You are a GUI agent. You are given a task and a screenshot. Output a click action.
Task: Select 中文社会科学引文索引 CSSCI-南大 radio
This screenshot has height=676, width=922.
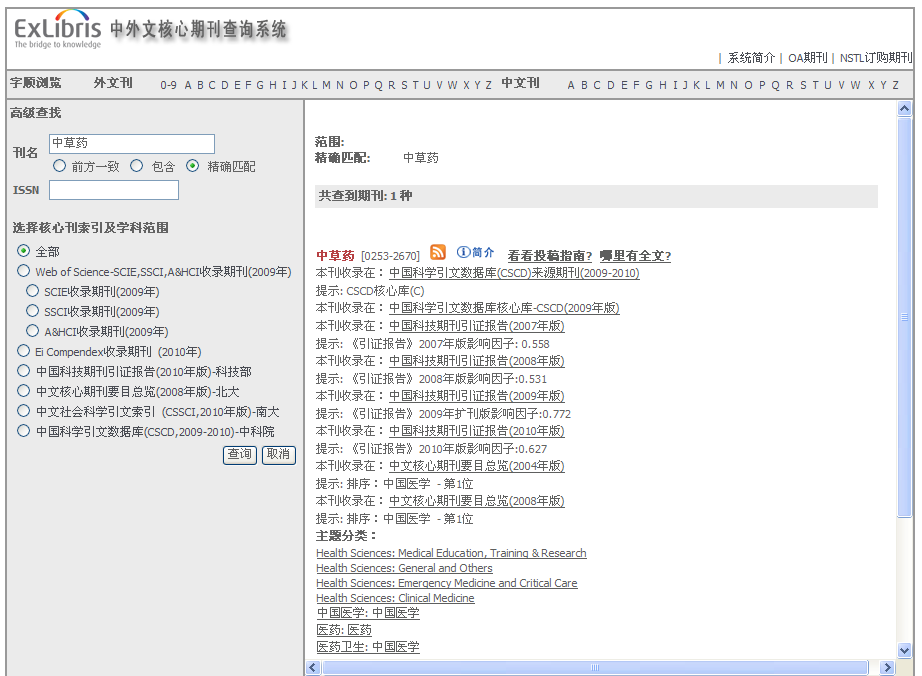tap(24, 411)
